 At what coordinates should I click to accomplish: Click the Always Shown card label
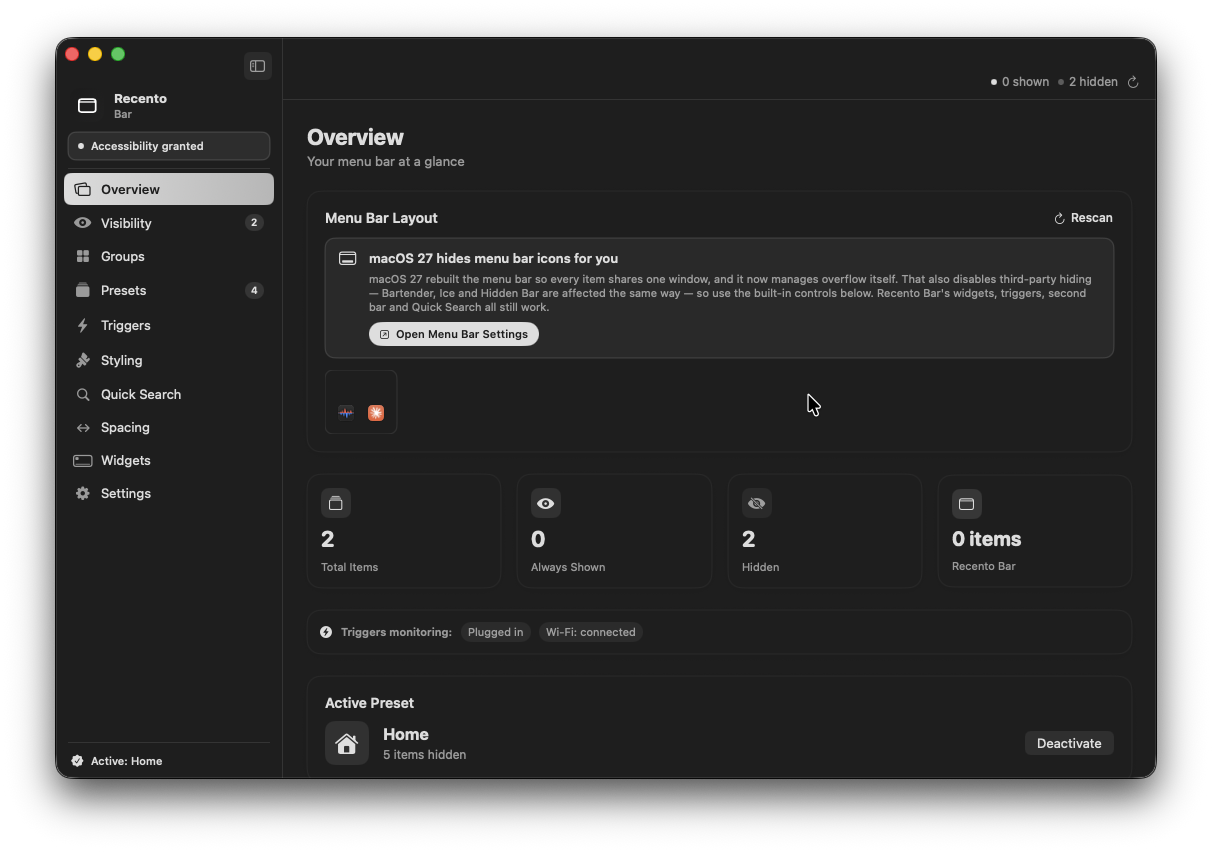pyautogui.click(x=568, y=567)
